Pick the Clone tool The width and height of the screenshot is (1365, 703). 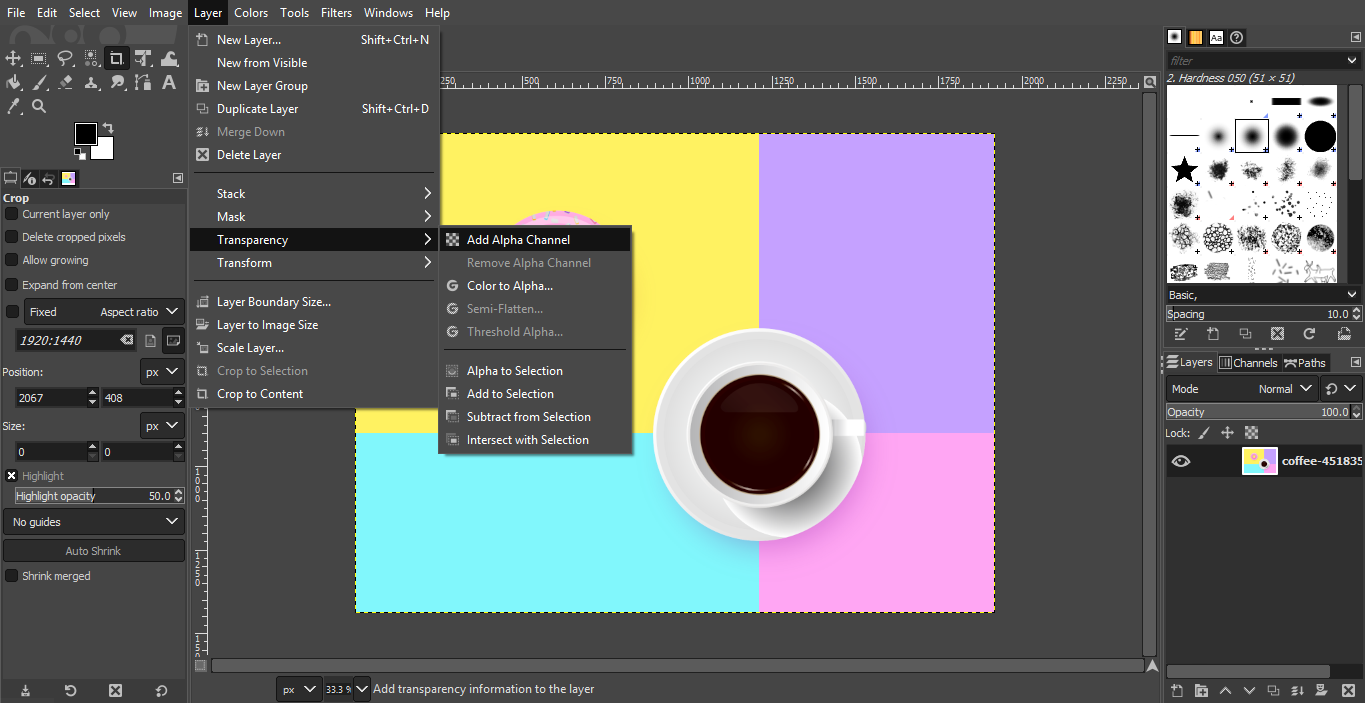coord(90,82)
